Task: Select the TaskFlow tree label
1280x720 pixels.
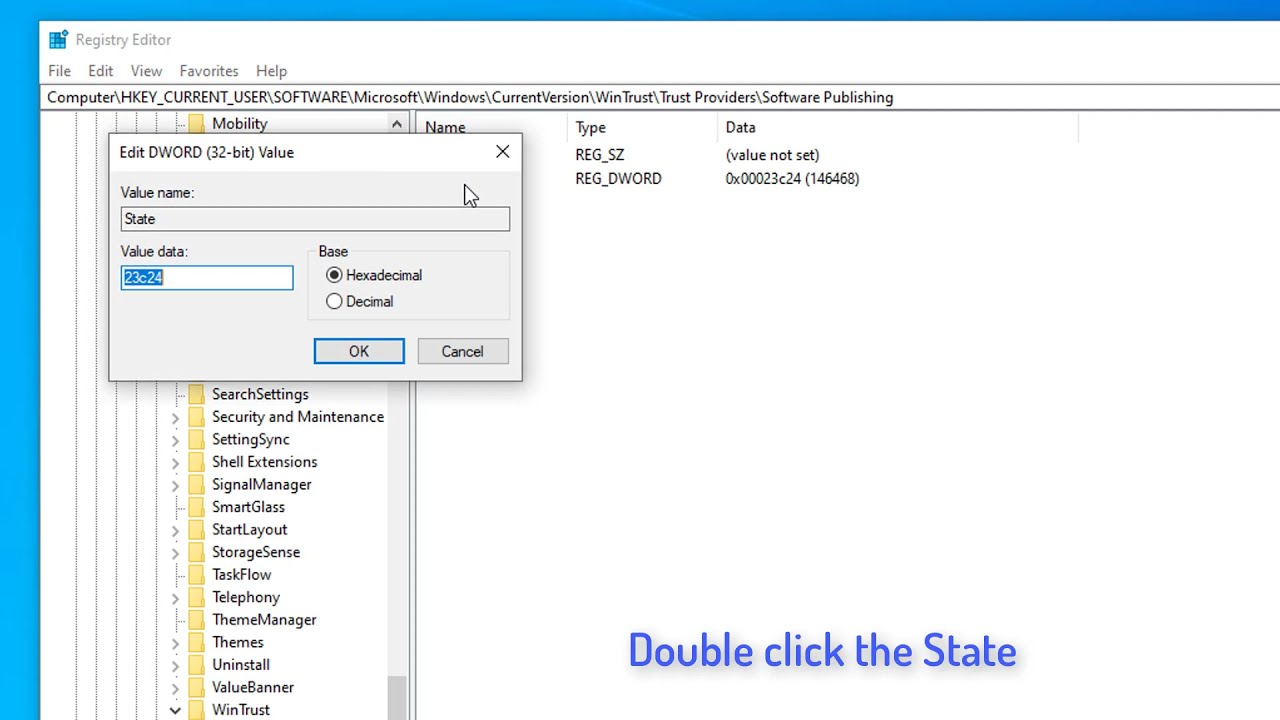Action: pyautogui.click(x=241, y=574)
